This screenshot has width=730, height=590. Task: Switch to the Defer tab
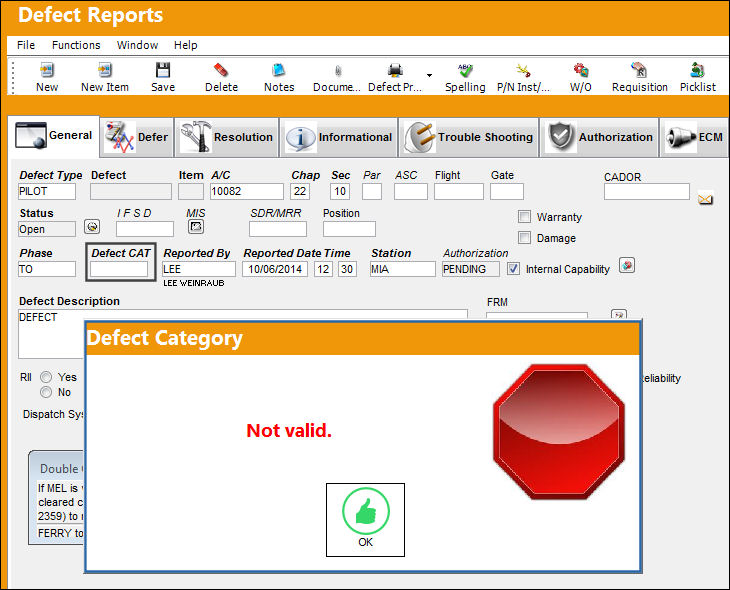137,137
